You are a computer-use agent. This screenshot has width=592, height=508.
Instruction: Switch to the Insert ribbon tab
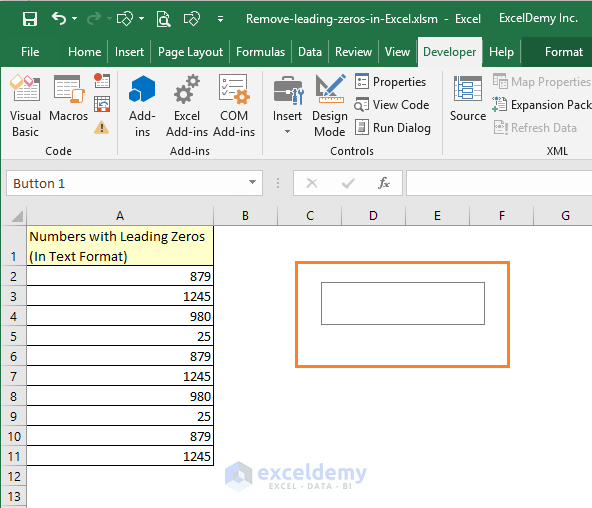(129, 52)
